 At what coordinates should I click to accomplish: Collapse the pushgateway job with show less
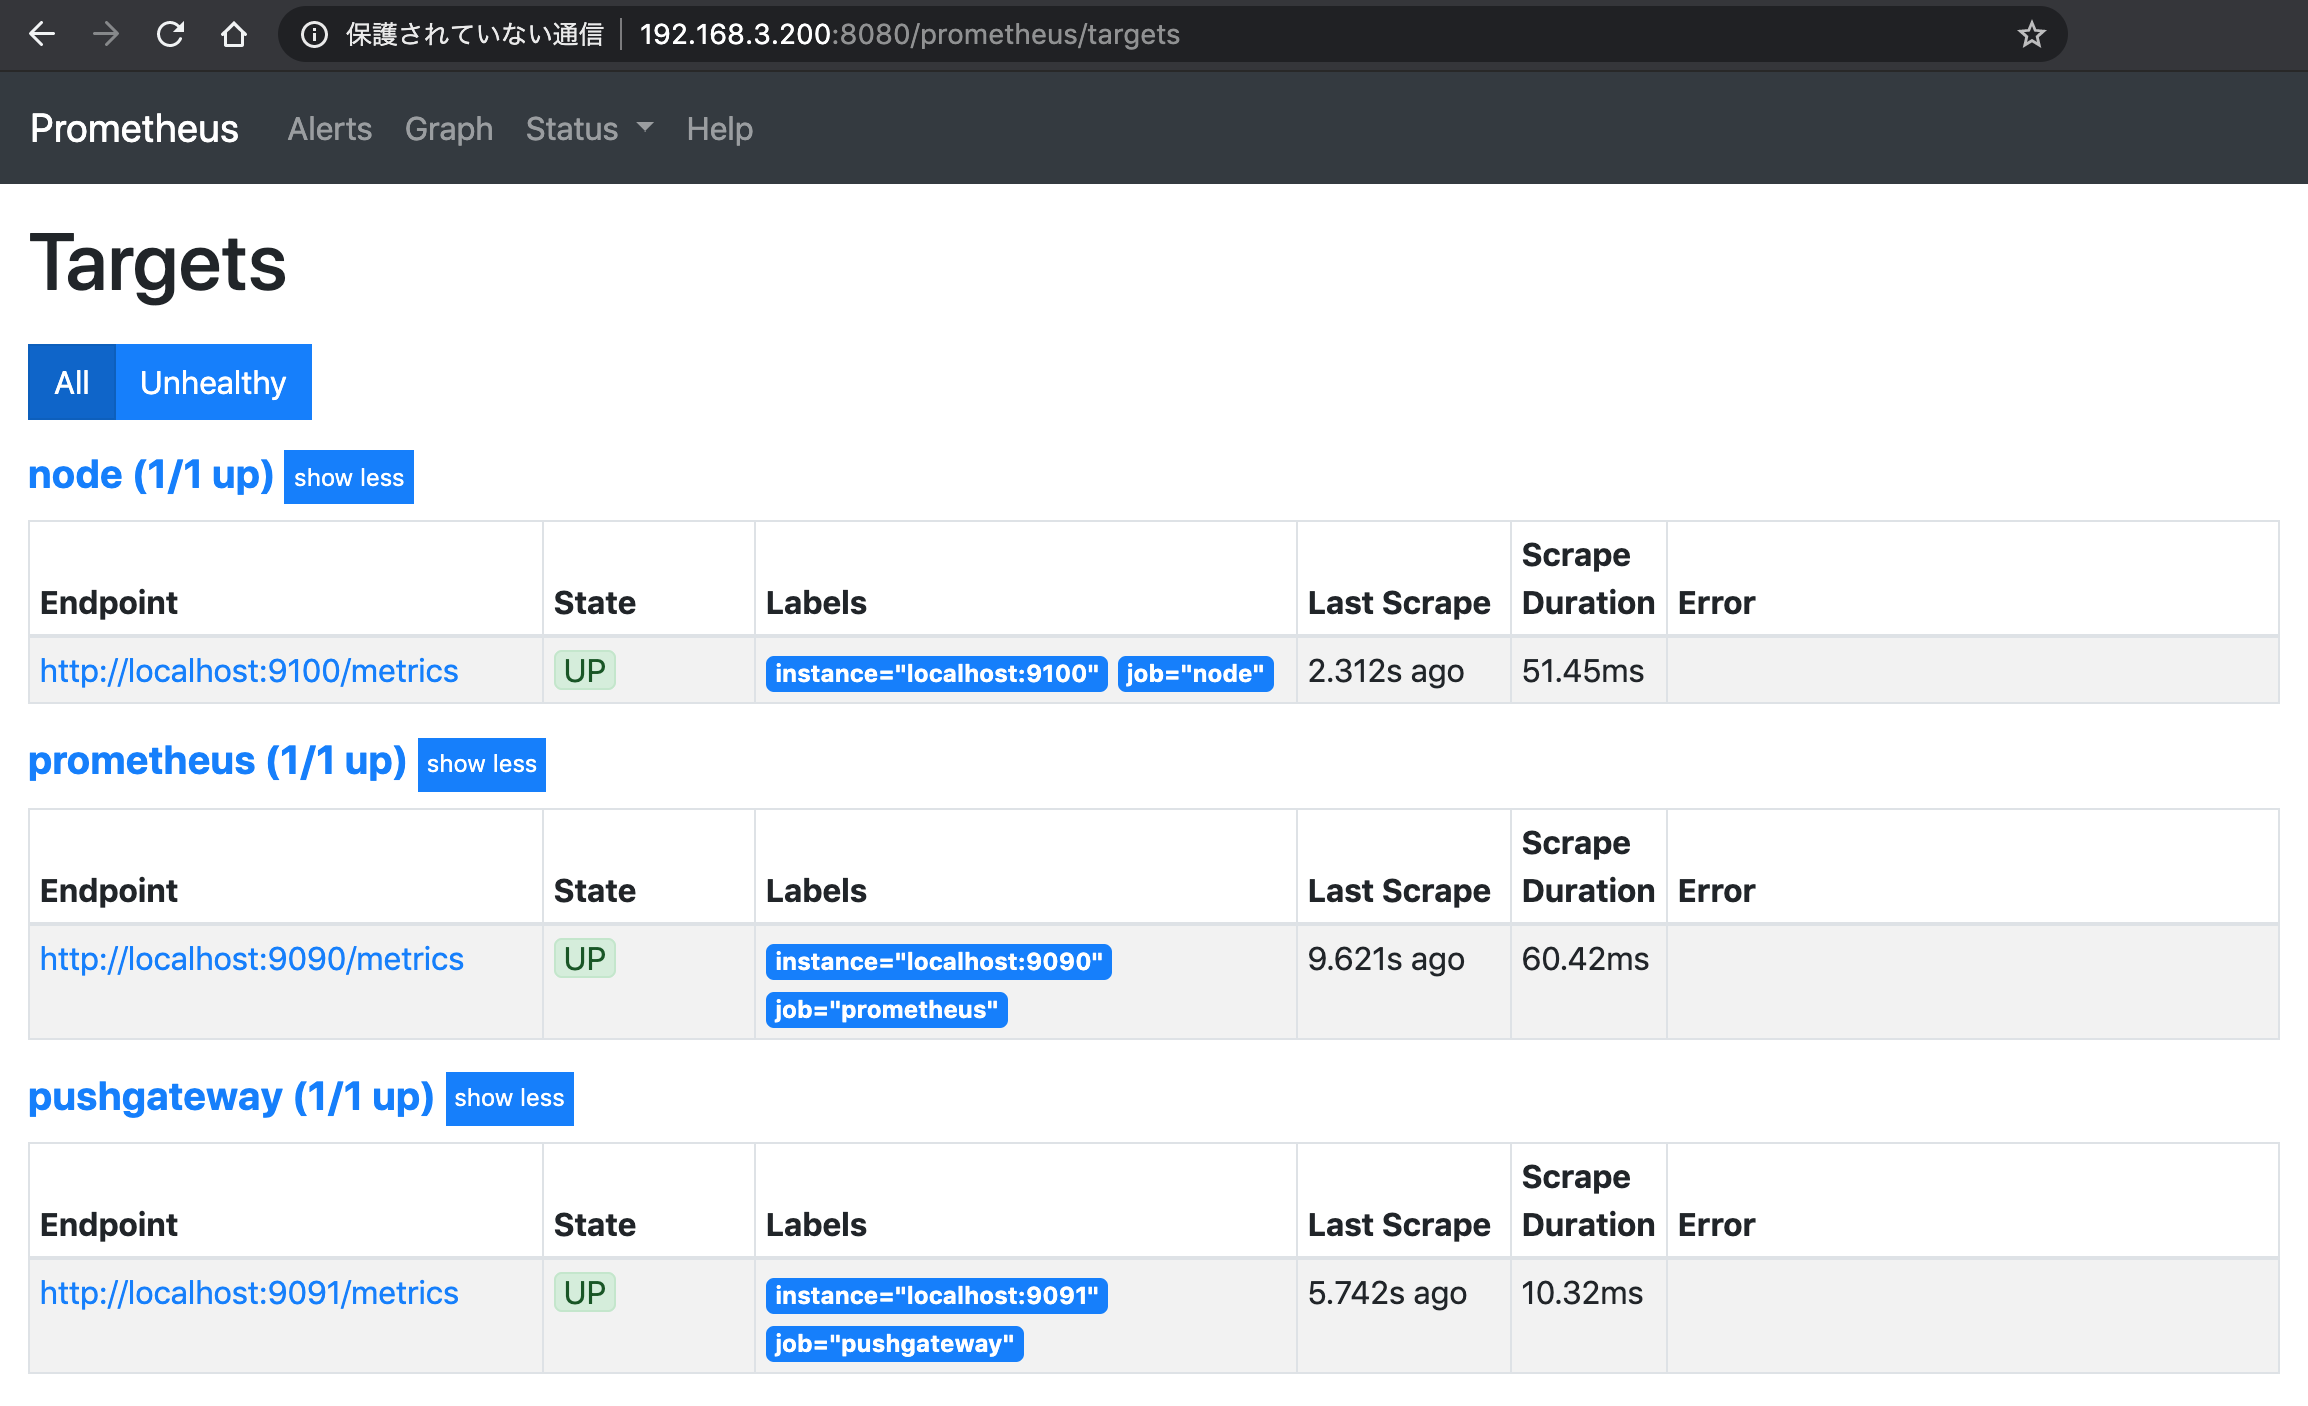[510, 1098]
